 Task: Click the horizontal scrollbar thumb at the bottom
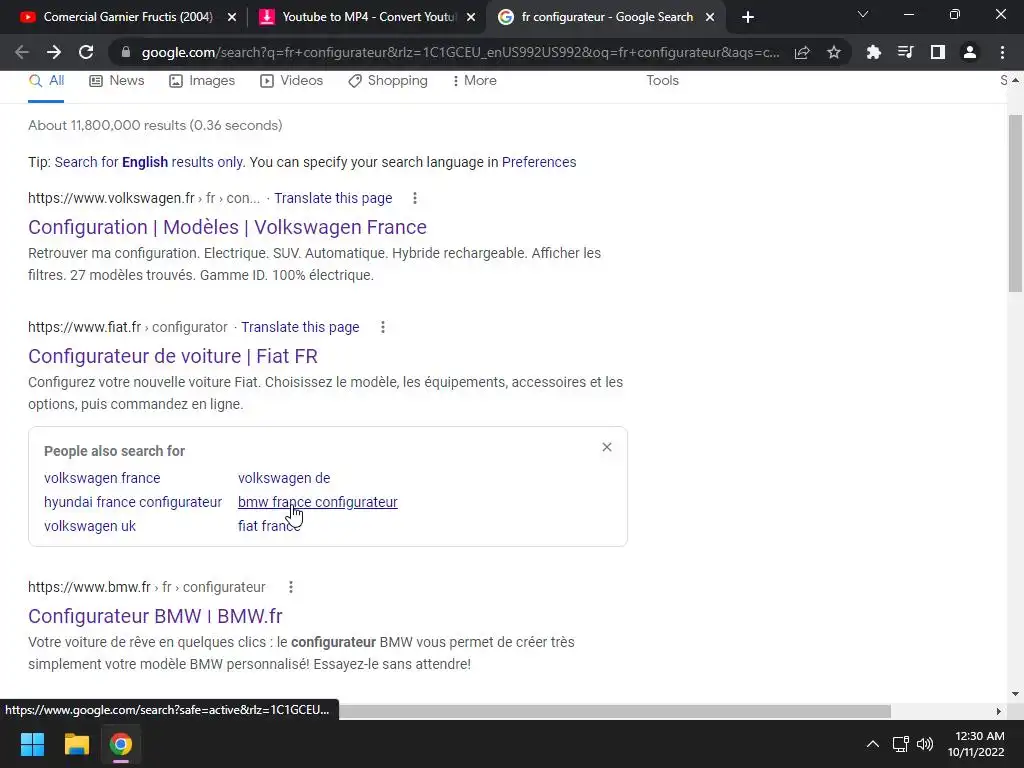click(614, 711)
